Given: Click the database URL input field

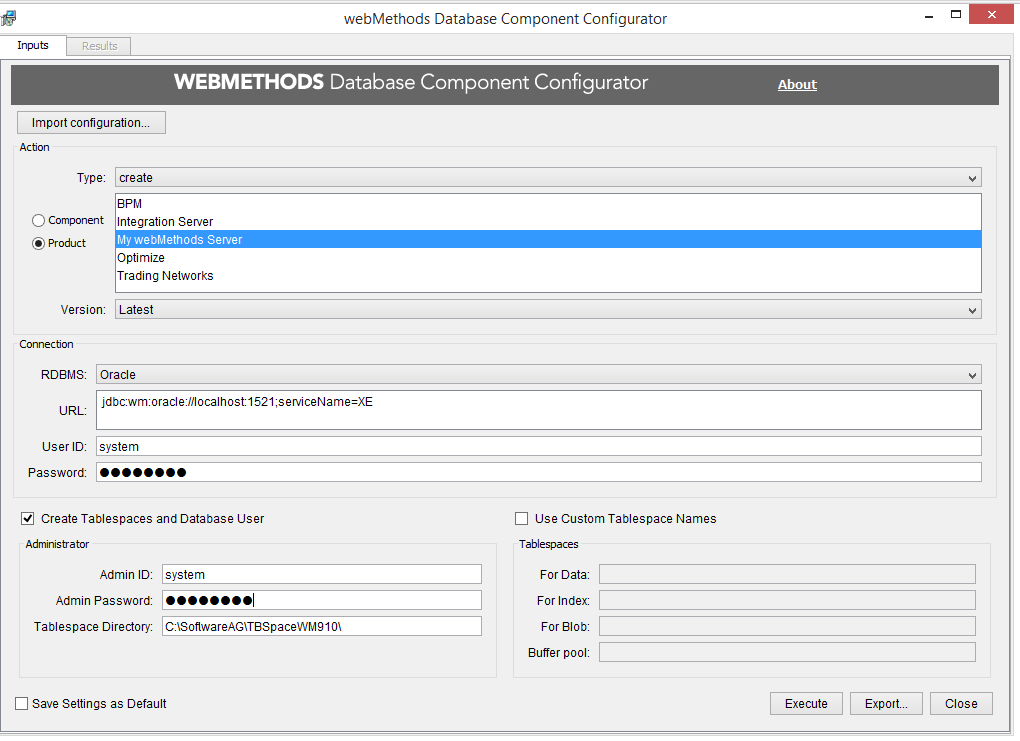Looking at the screenshot, I should pos(538,409).
